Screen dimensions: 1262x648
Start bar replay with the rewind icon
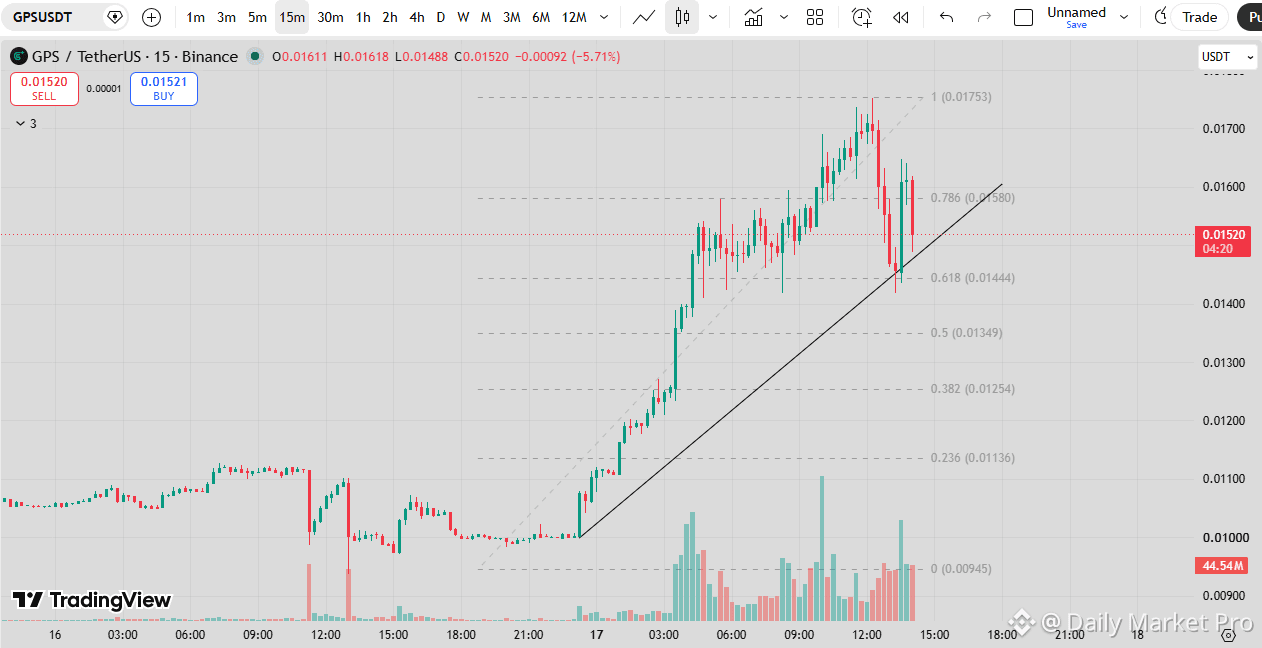click(901, 17)
